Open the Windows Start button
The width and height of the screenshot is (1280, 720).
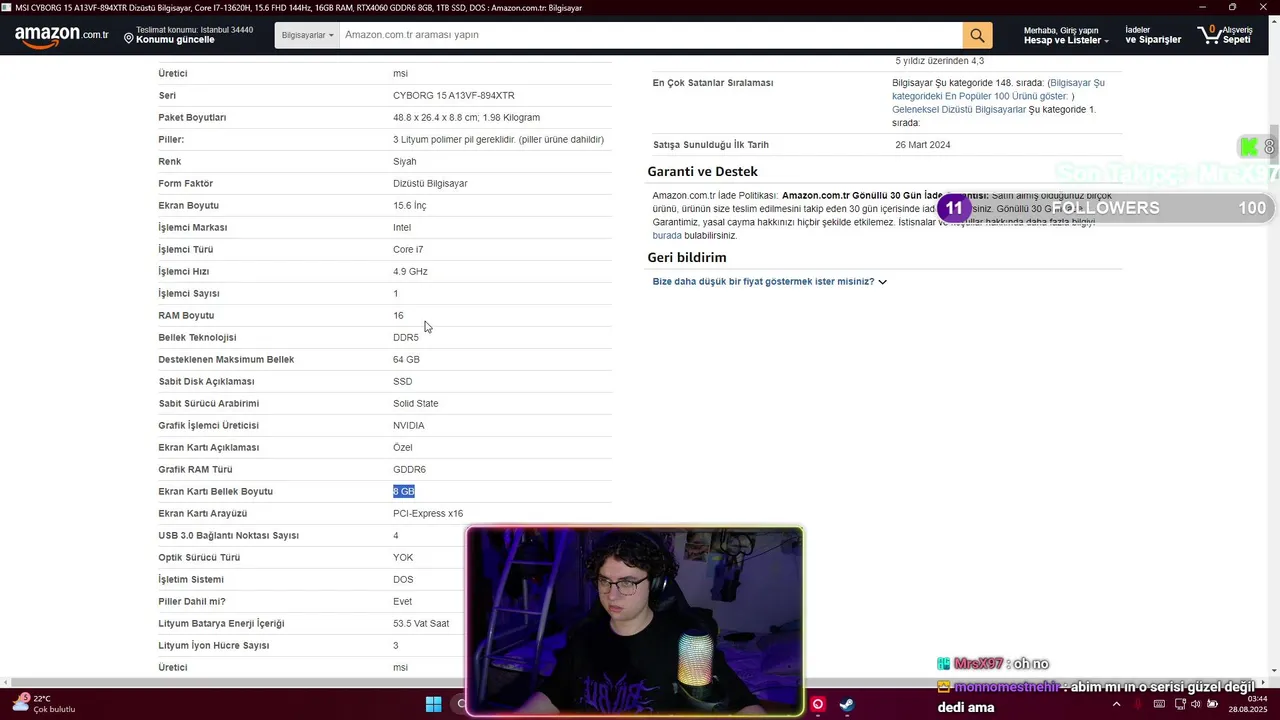(x=433, y=704)
